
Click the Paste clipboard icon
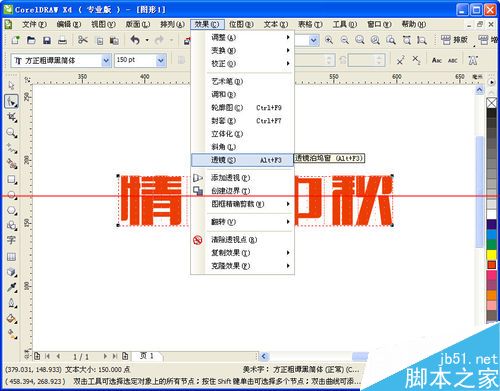tap(114, 41)
